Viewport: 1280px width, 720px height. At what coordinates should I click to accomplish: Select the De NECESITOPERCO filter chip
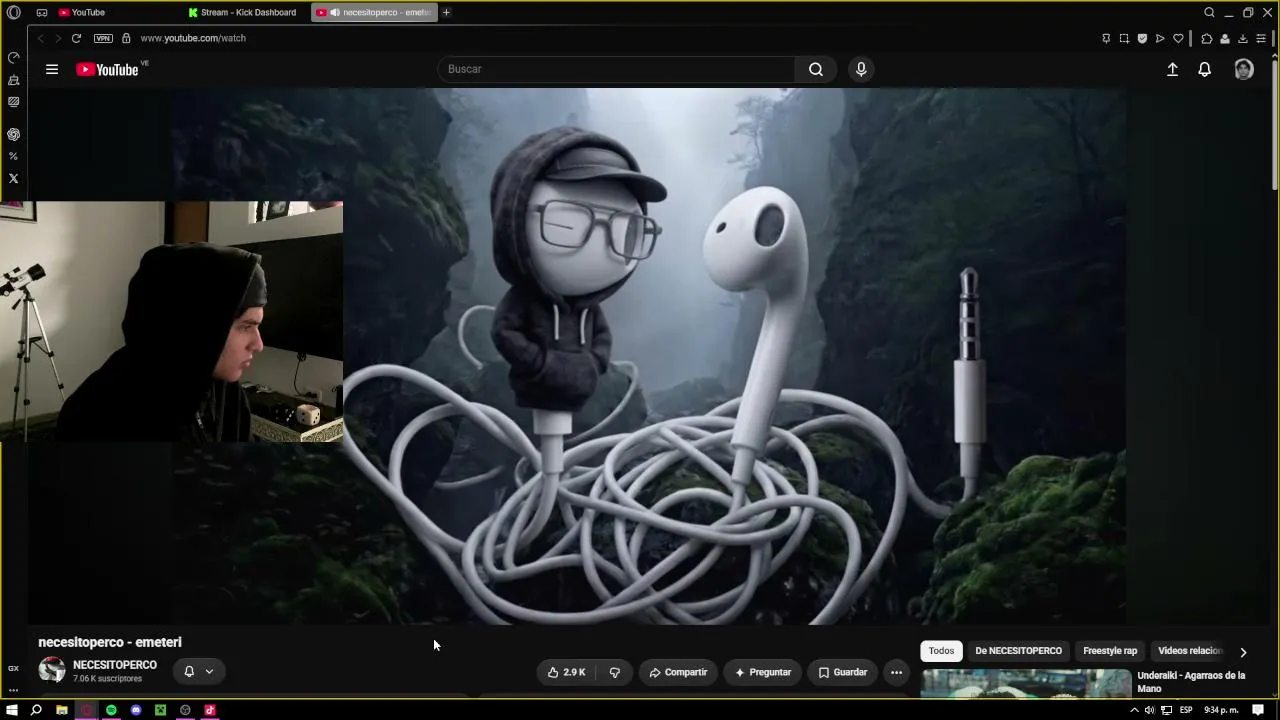tap(1018, 651)
